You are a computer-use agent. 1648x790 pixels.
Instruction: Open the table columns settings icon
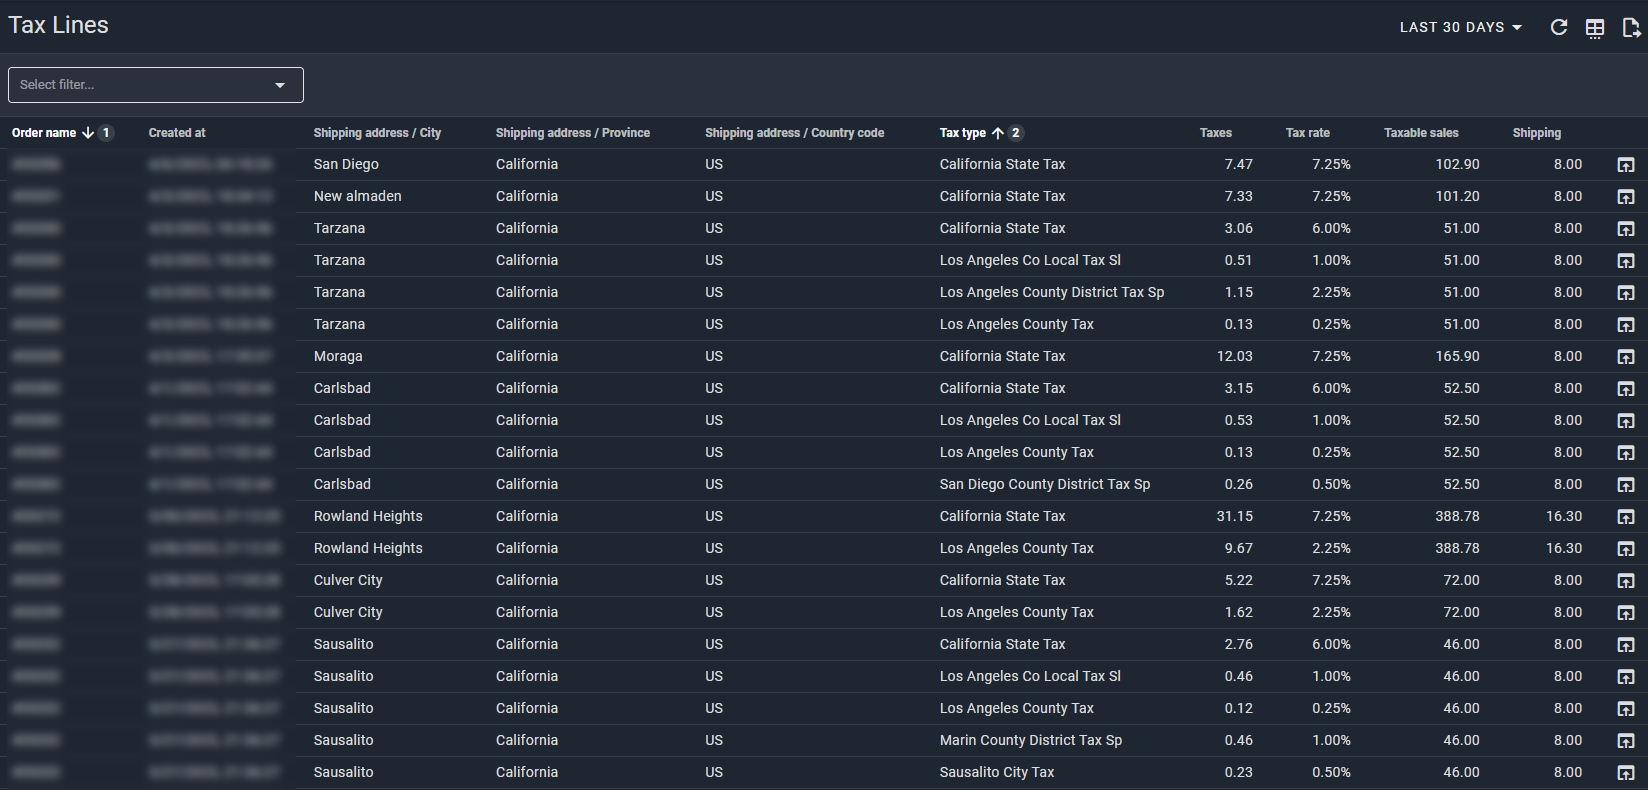(1595, 28)
